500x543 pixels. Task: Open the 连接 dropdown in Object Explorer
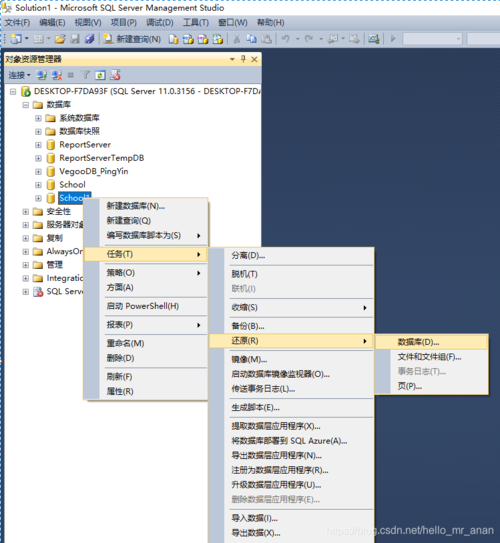[x=19, y=75]
